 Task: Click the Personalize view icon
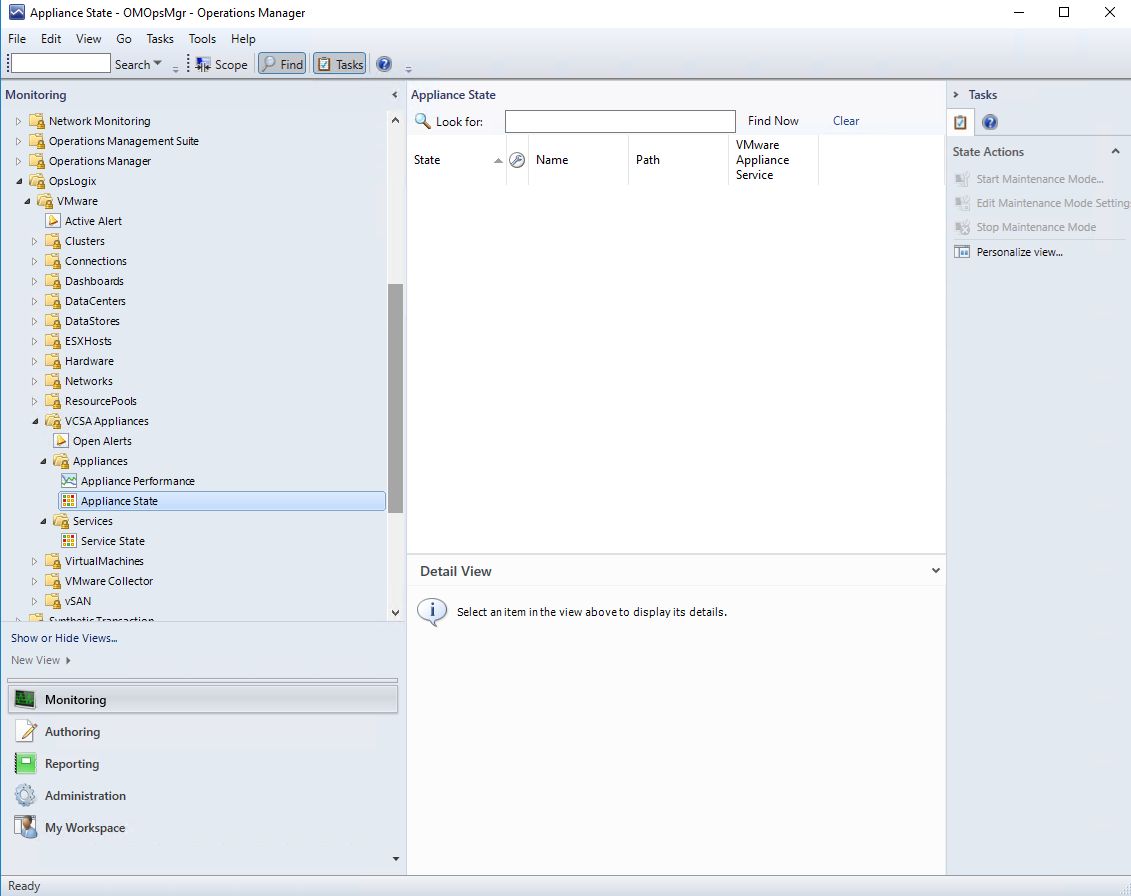coord(961,252)
